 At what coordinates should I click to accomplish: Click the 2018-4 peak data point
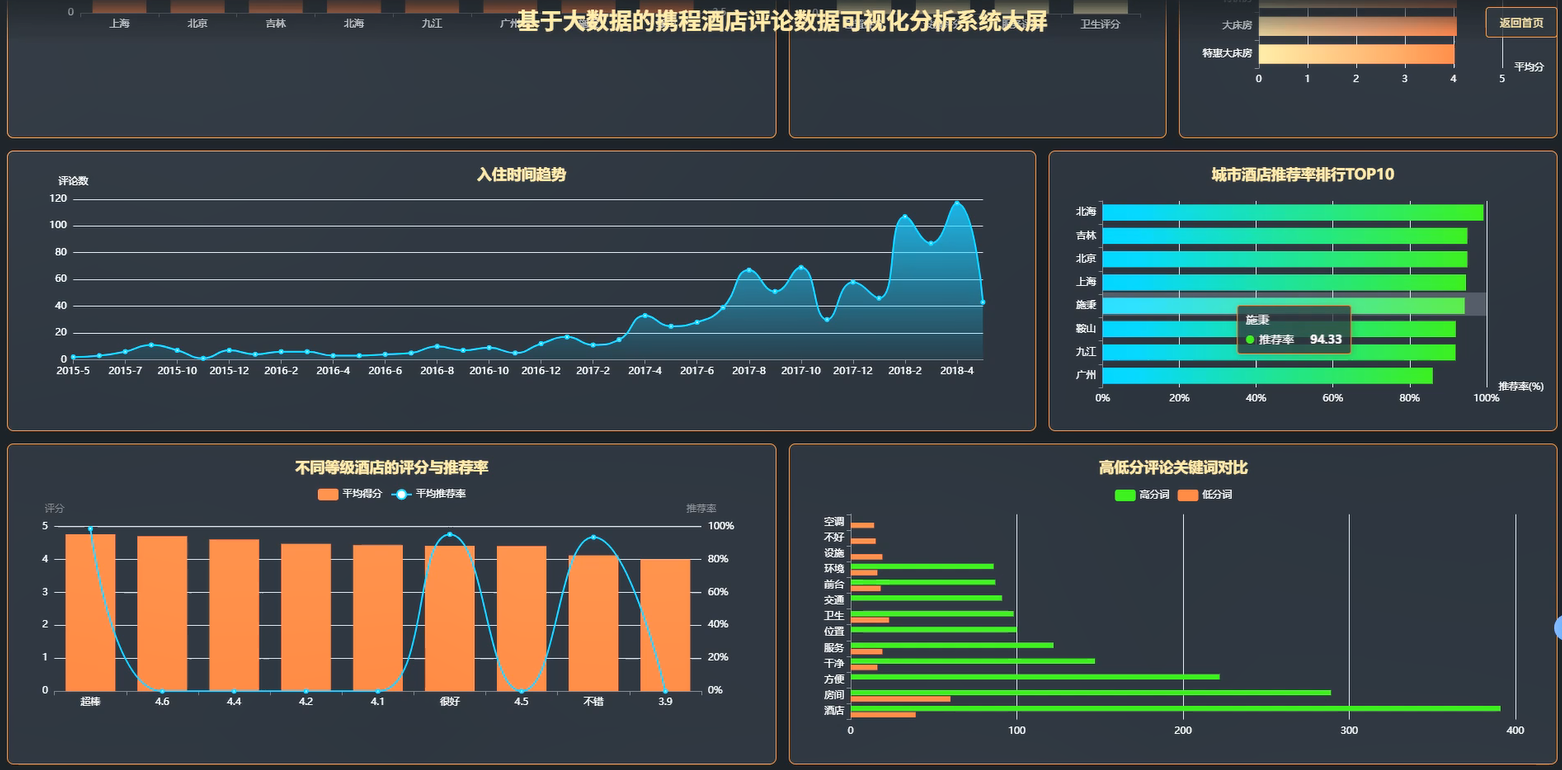(957, 203)
